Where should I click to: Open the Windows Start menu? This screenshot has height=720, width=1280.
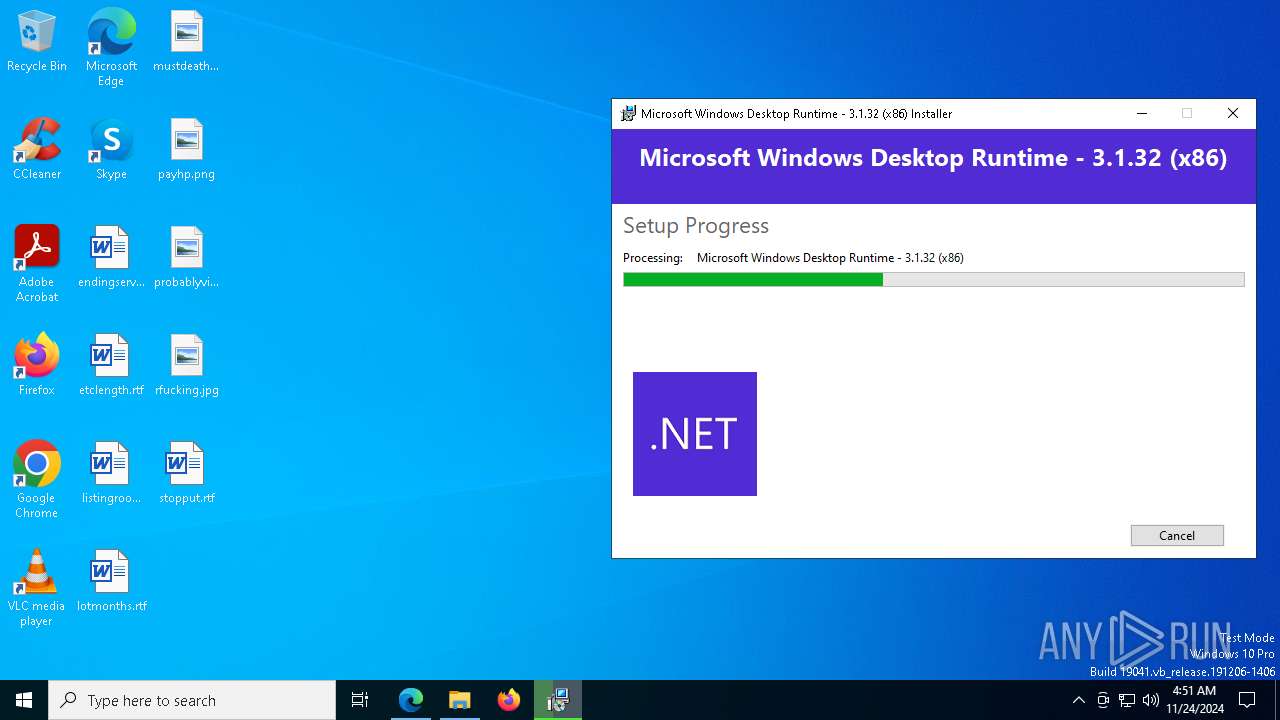(24, 700)
